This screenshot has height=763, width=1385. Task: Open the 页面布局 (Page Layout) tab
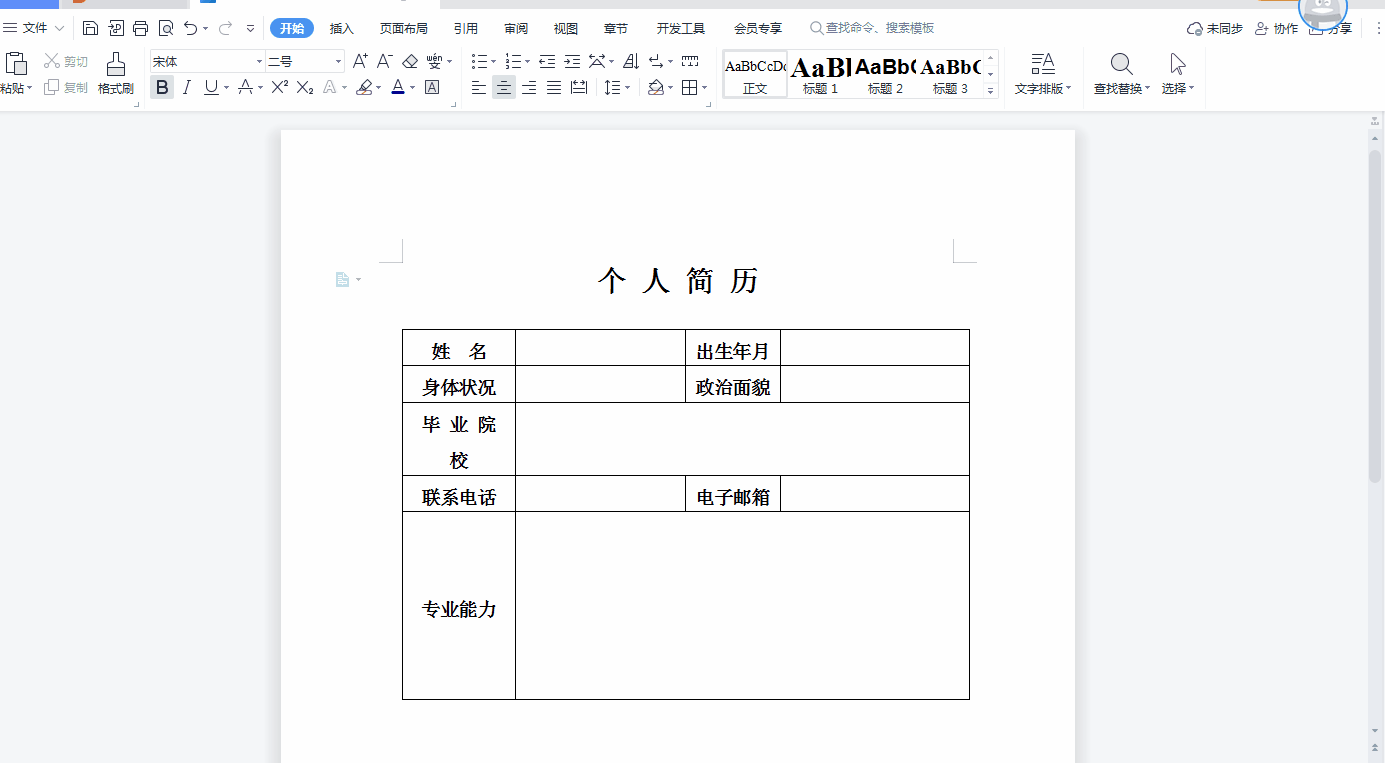(x=403, y=28)
